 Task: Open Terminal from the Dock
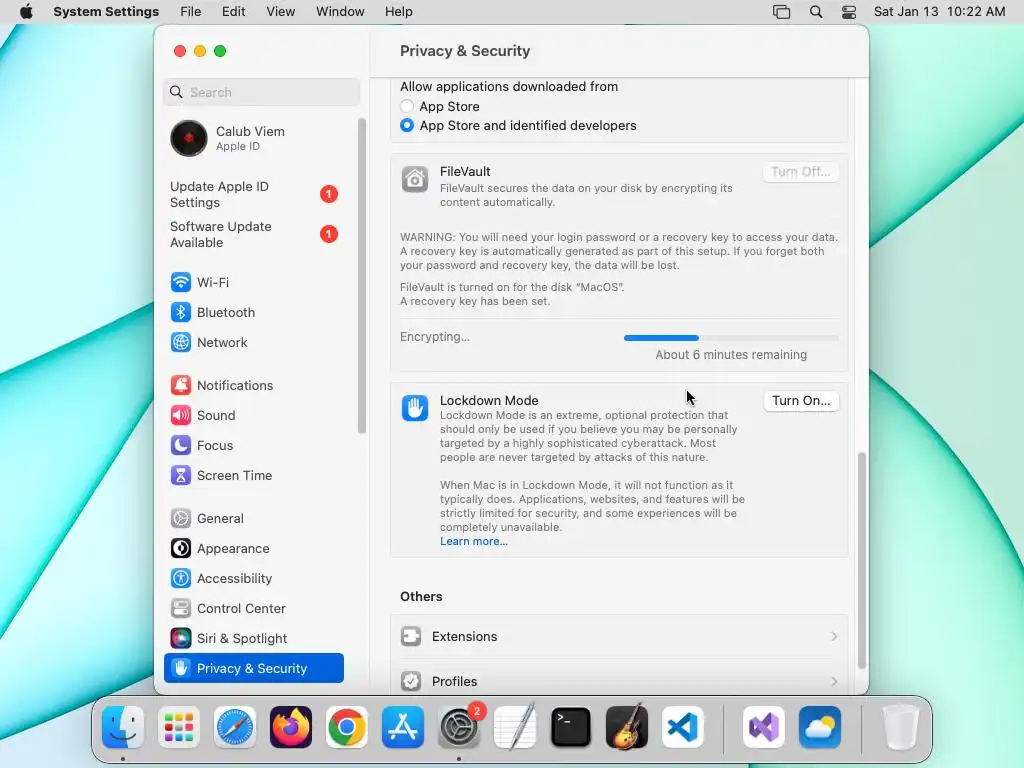(571, 727)
